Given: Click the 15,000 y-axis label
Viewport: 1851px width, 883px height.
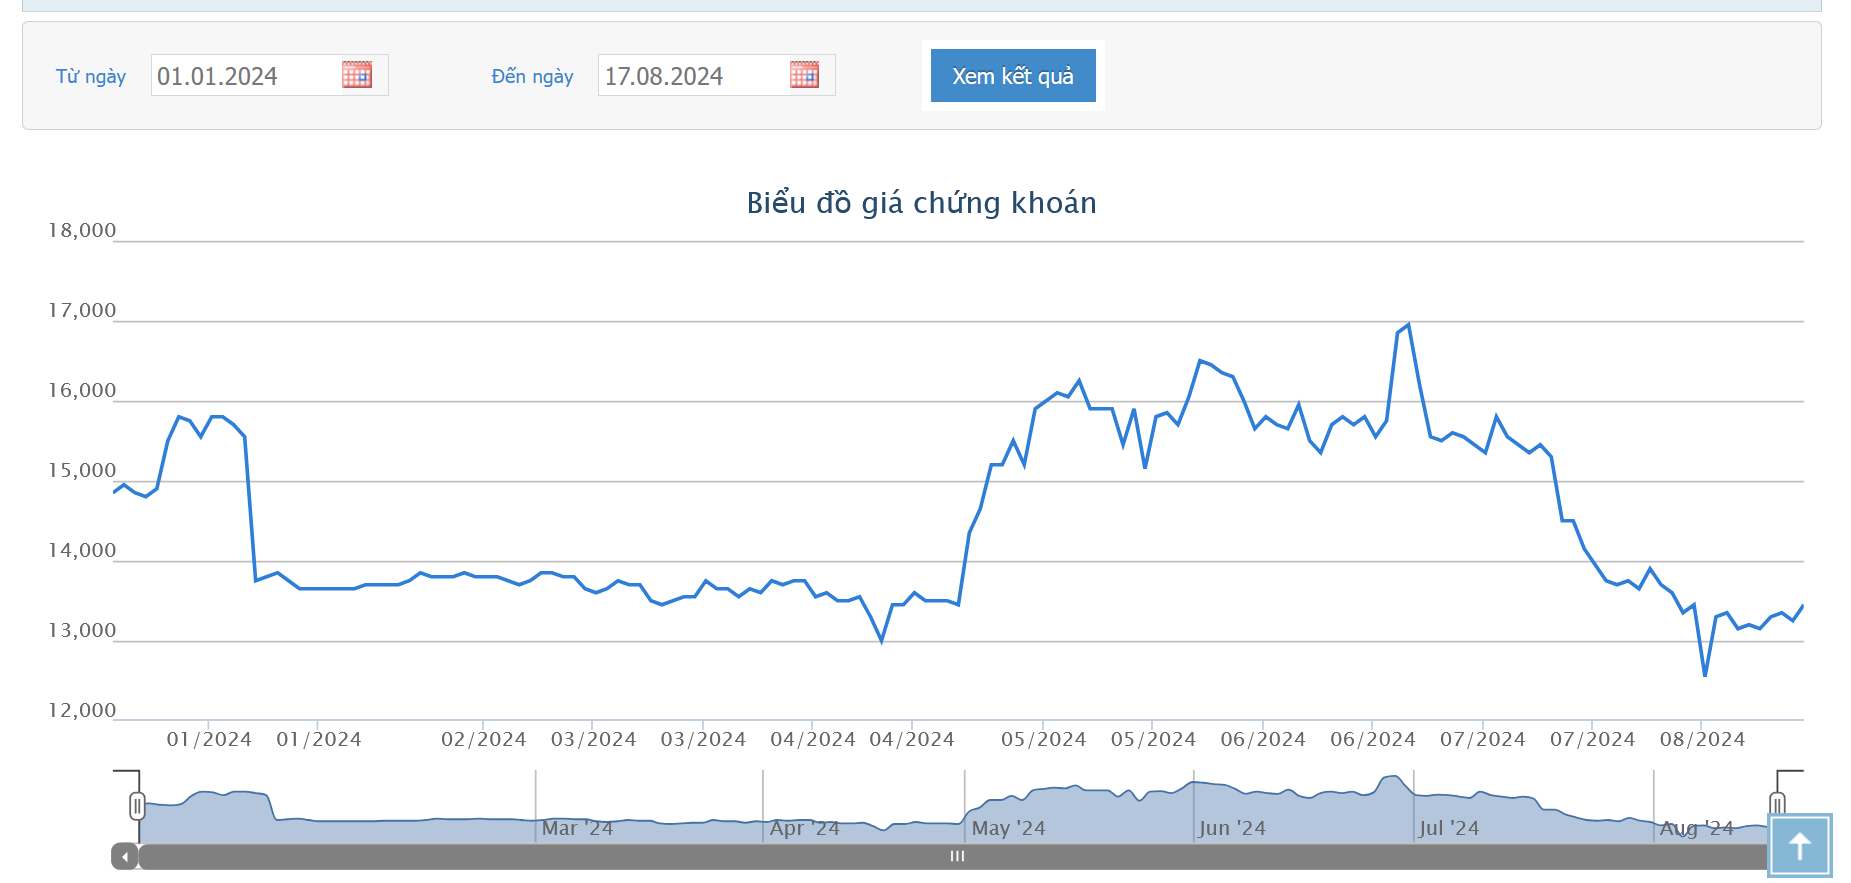Looking at the screenshot, I should click(83, 471).
